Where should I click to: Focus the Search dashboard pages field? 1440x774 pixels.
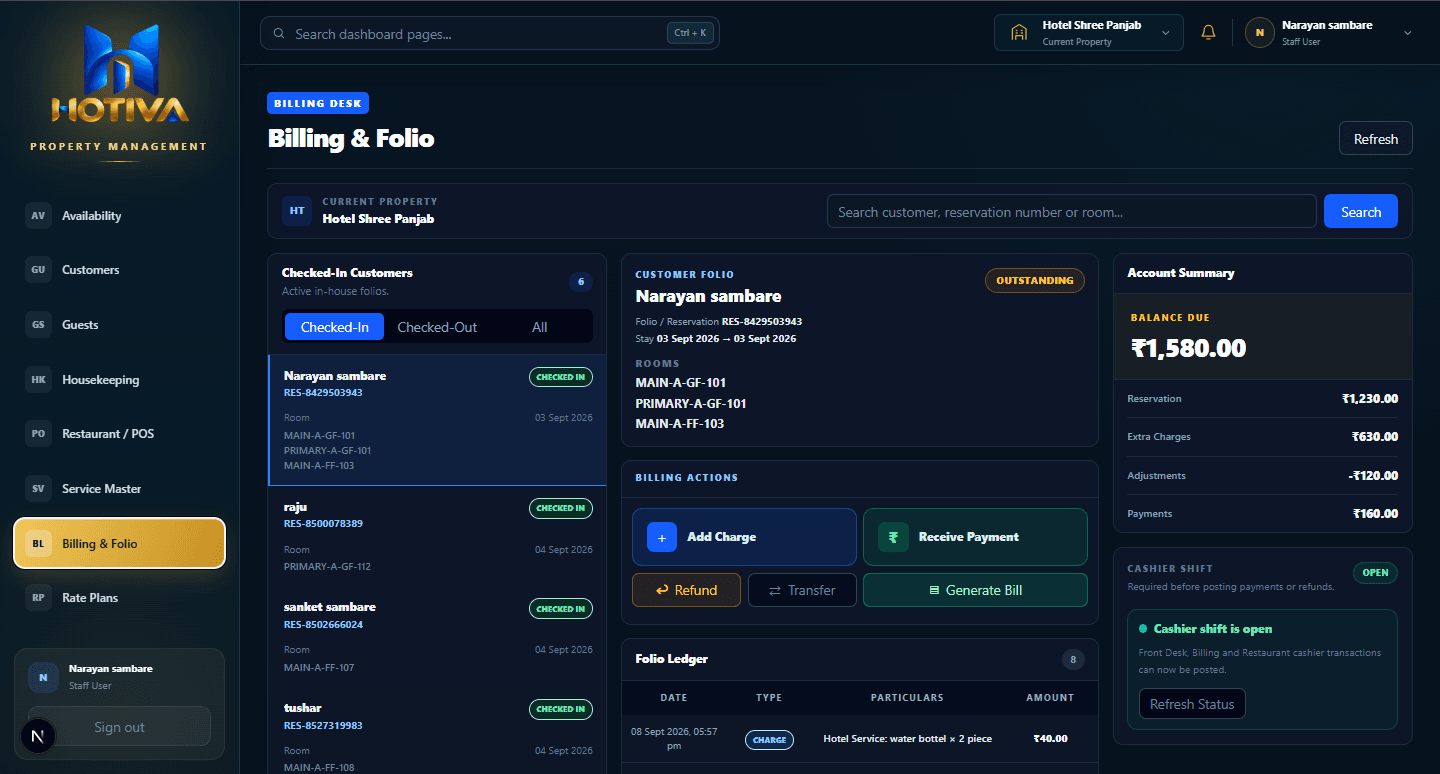click(x=490, y=33)
